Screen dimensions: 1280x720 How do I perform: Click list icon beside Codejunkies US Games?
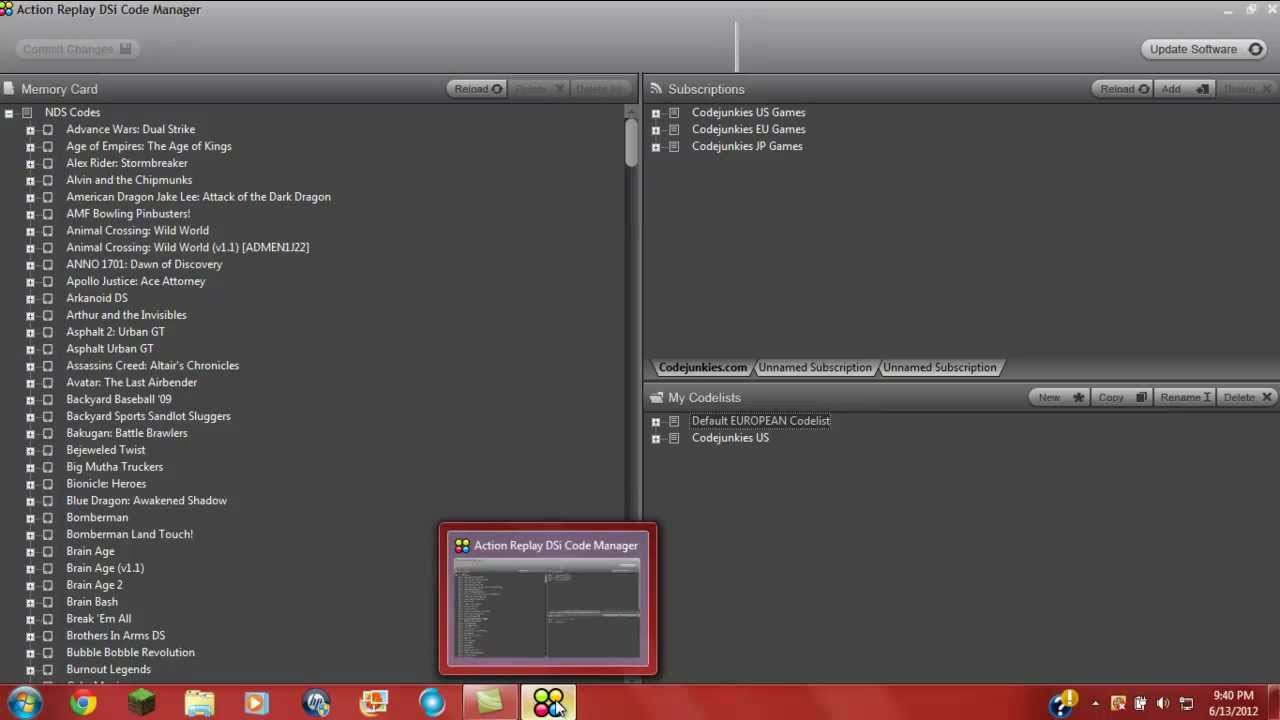(x=674, y=112)
